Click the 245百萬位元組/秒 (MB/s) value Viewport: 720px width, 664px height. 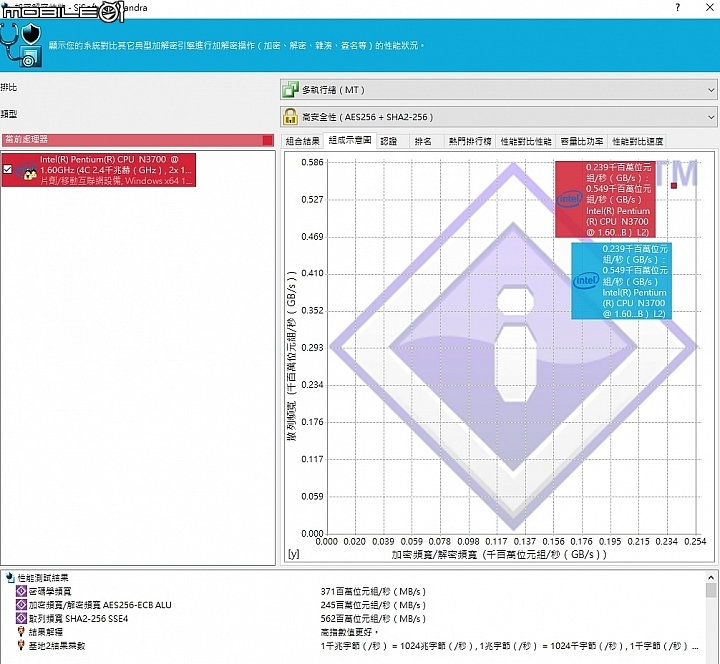373,605
